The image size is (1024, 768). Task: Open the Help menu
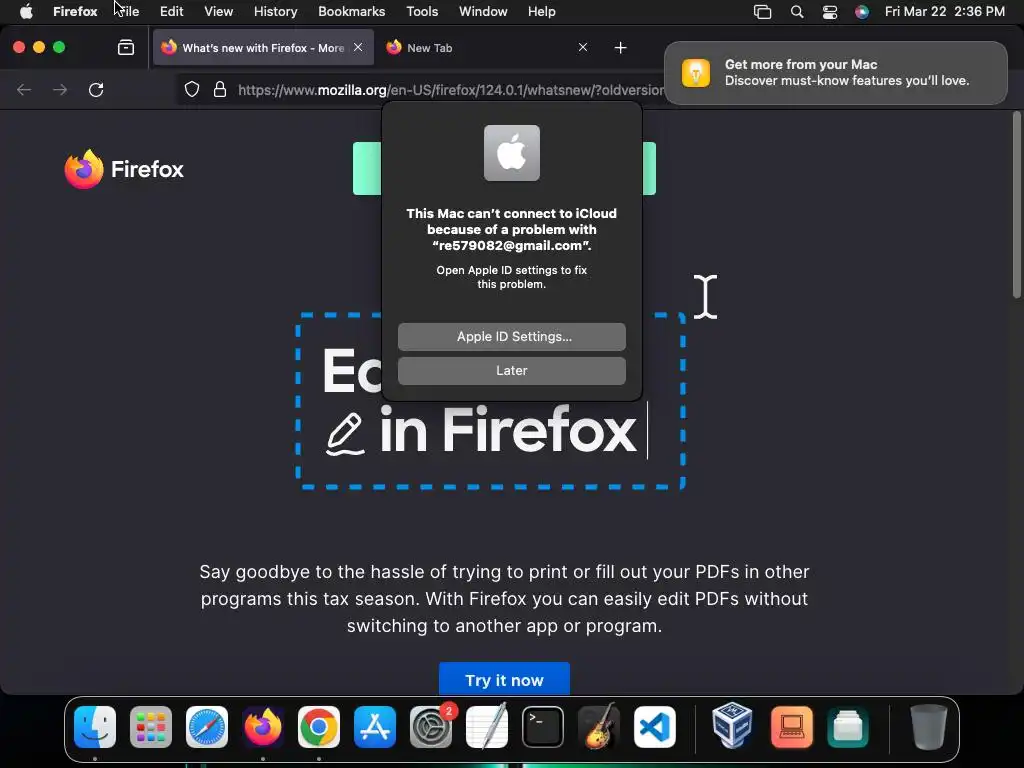click(x=541, y=11)
